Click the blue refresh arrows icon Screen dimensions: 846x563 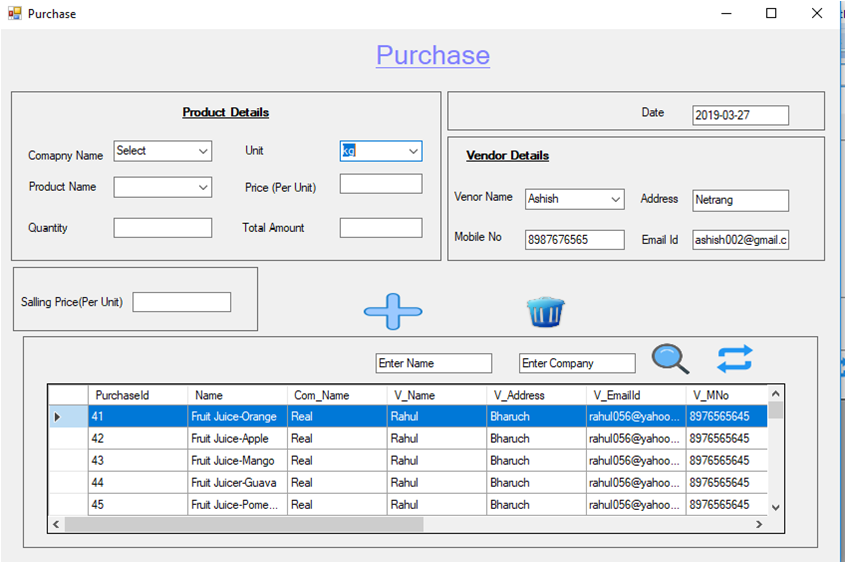(x=734, y=359)
